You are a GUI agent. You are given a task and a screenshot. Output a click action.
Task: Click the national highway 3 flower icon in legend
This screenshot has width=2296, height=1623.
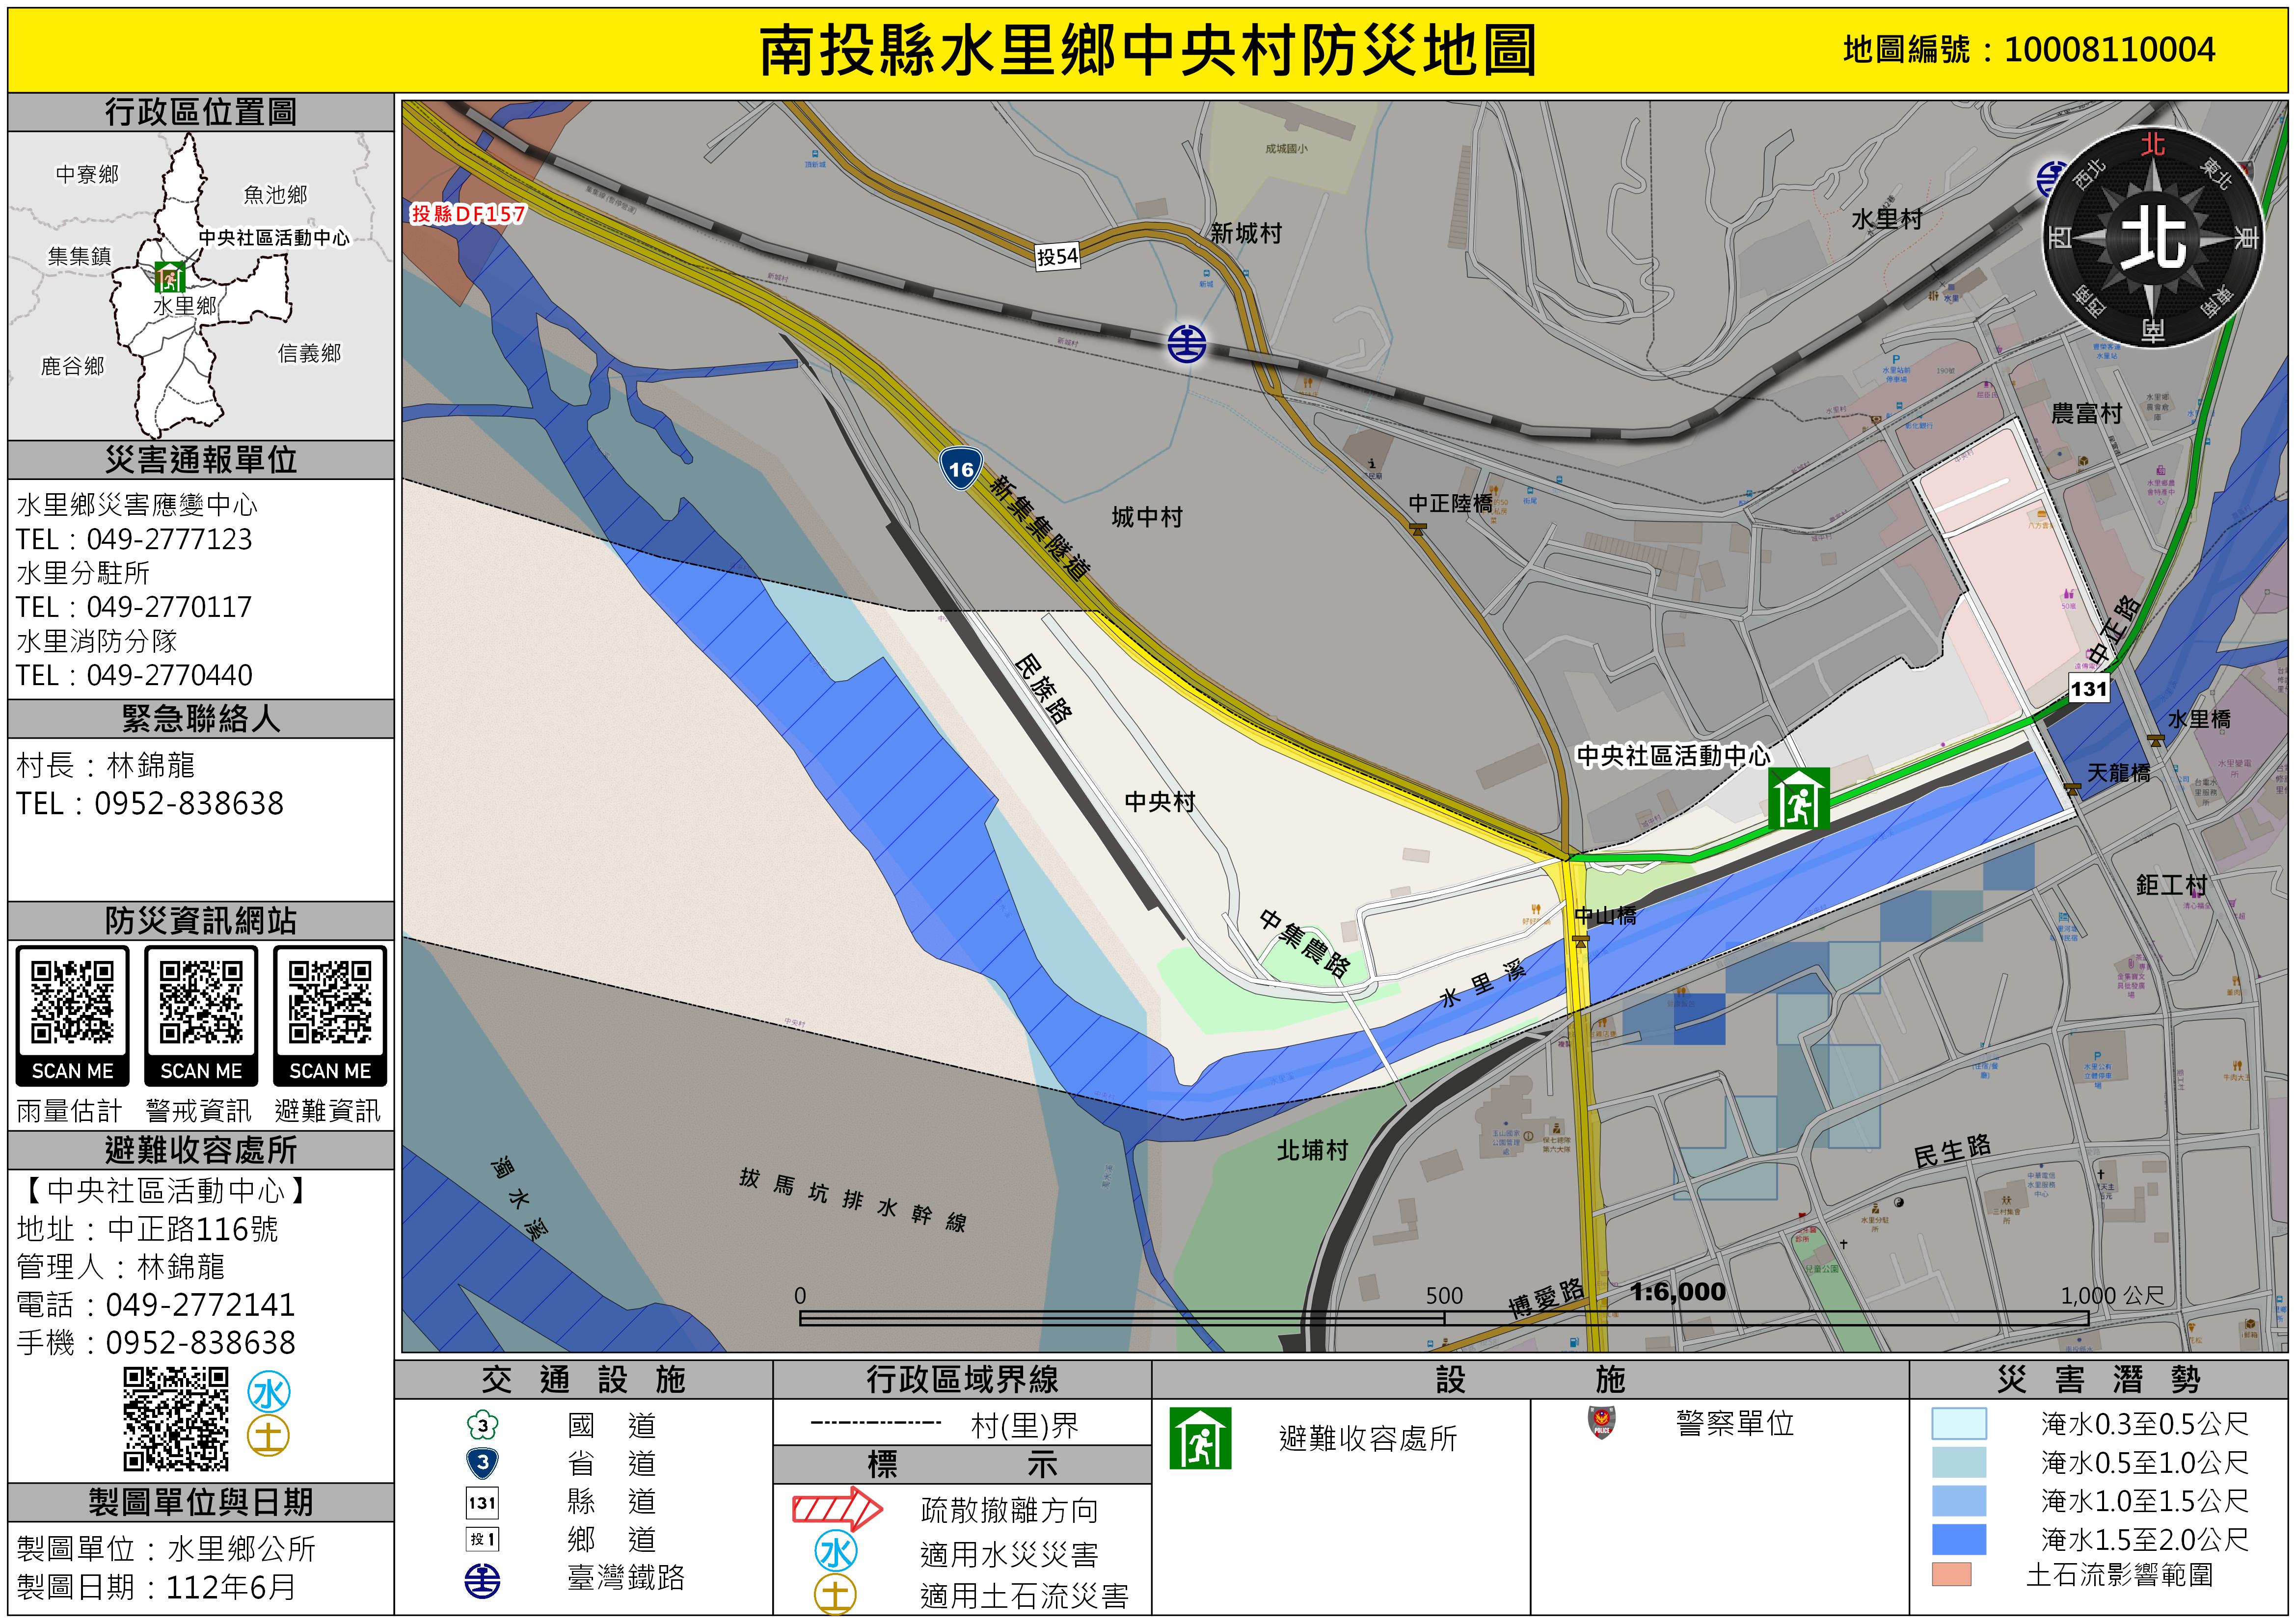482,1425
